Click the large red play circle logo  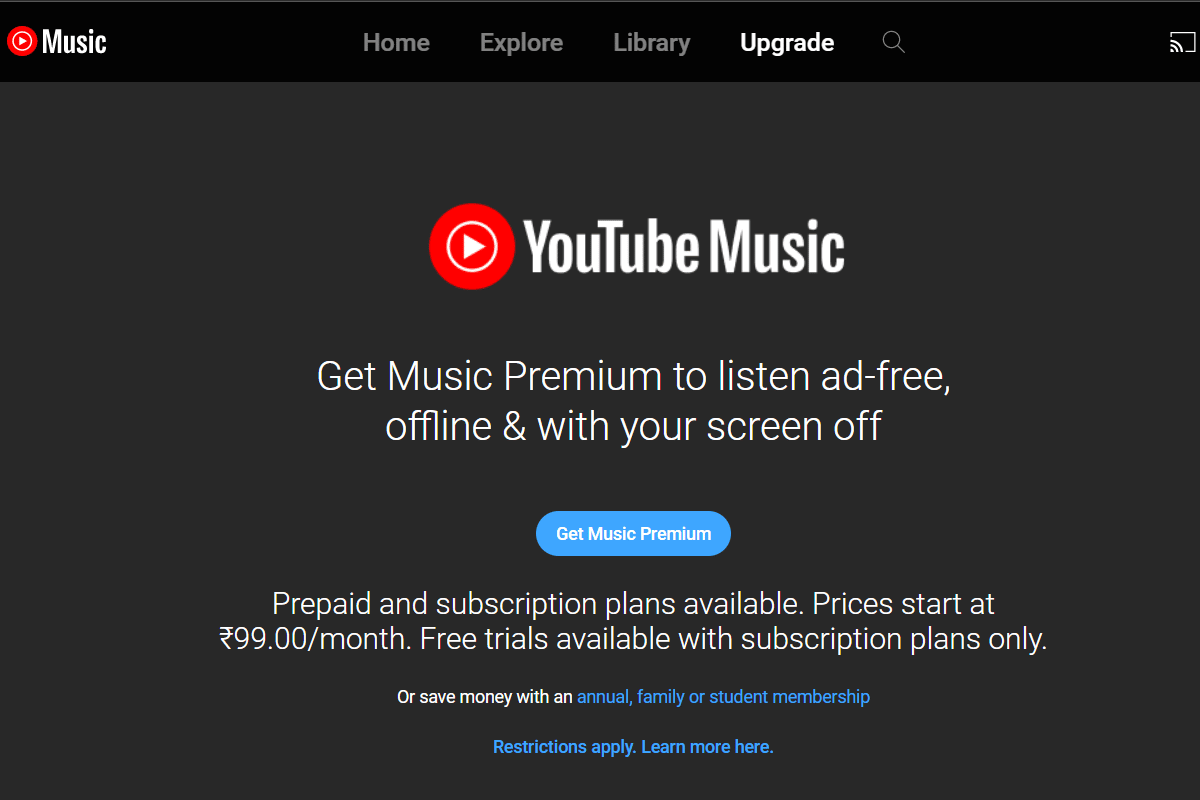click(x=472, y=246)
